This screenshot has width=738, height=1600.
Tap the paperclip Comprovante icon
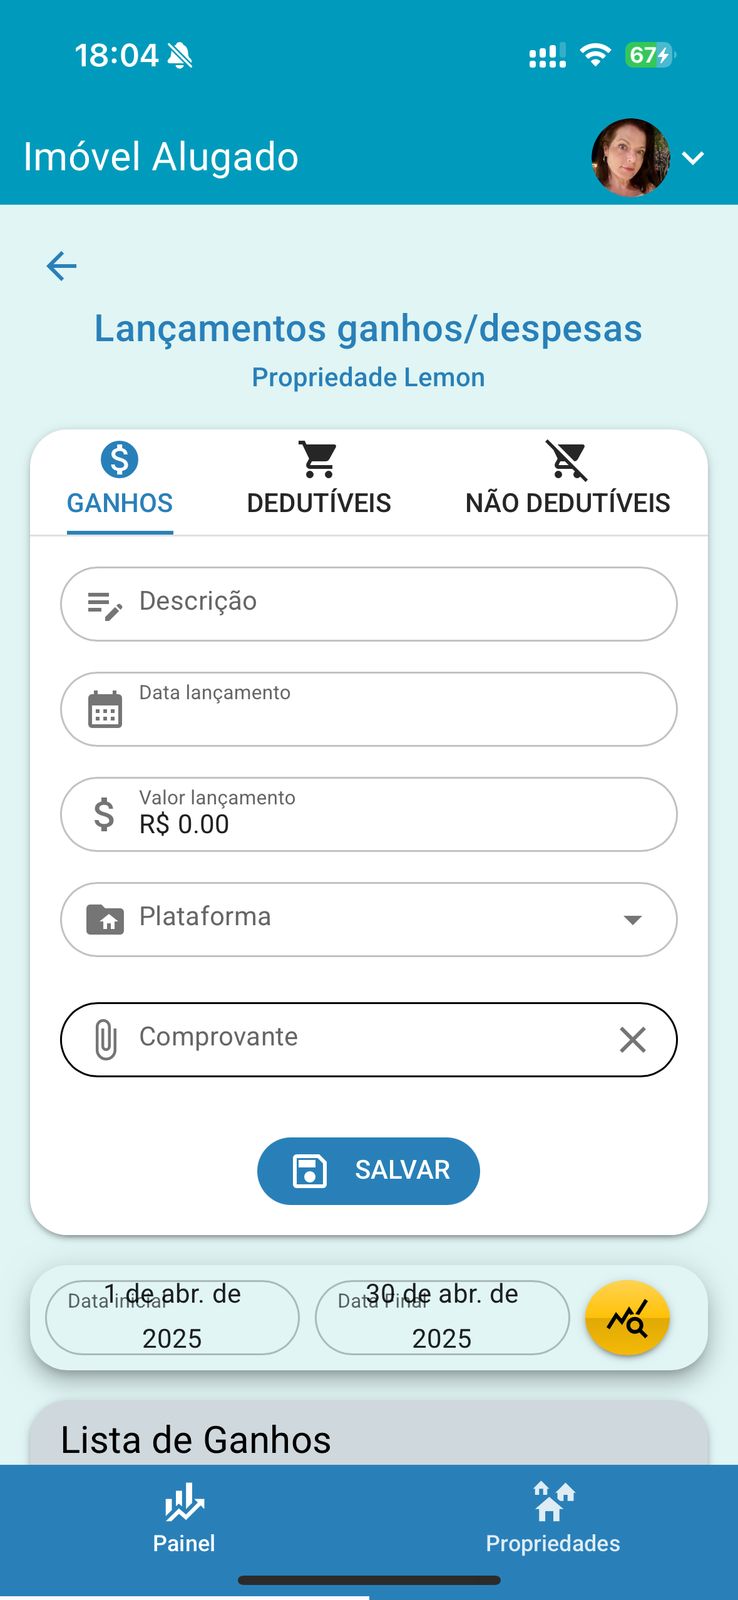click(x=105, y=1040)
